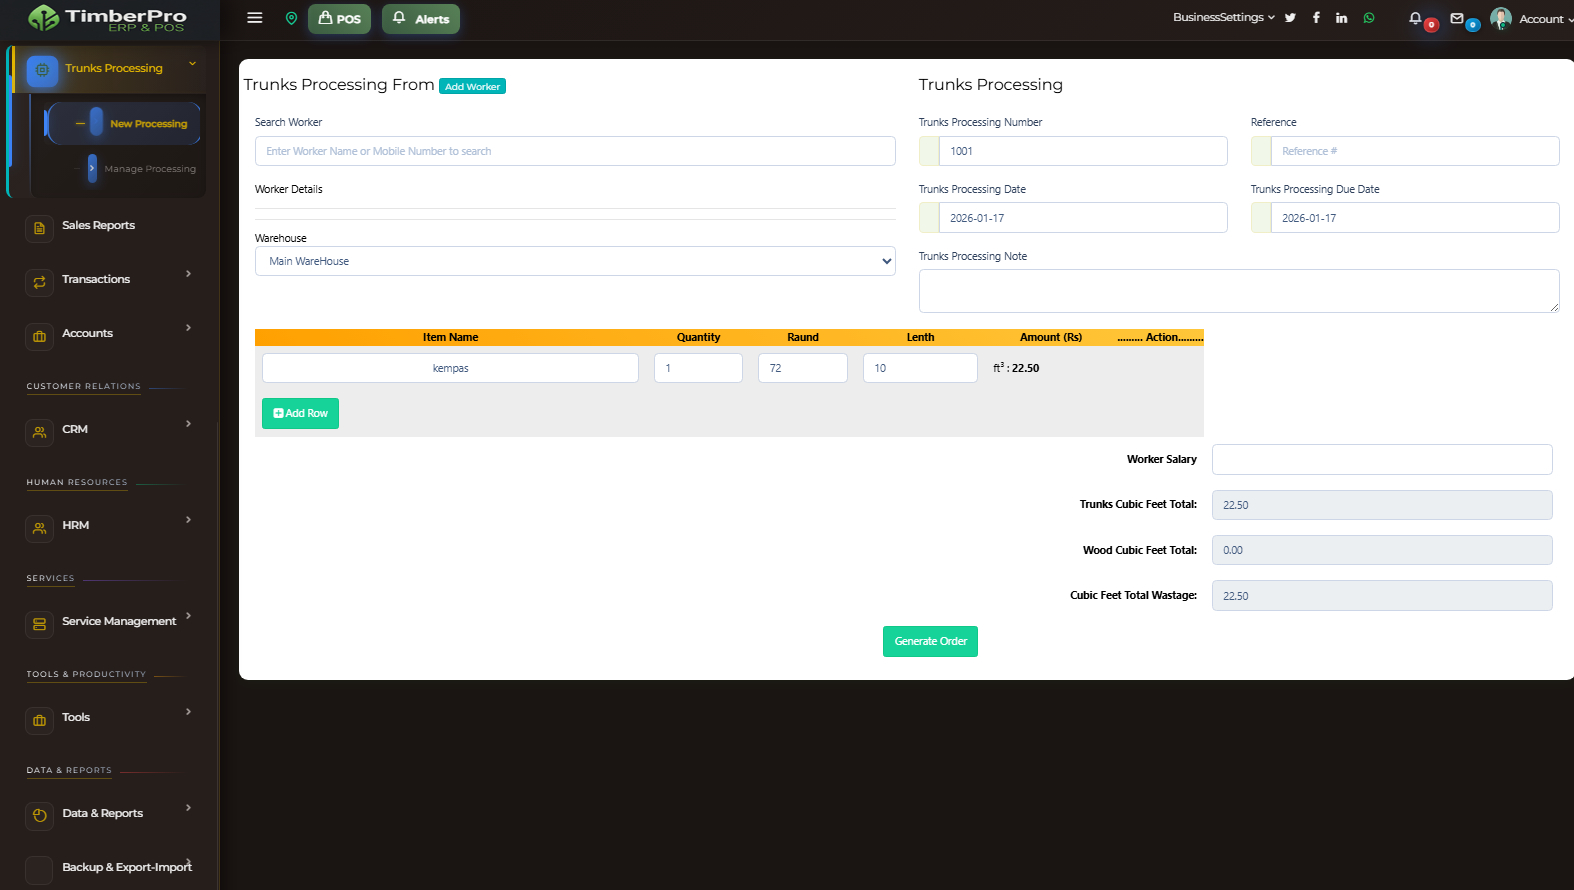
Task: Click the Accounts sidebar icon
Action: [39, 336]
